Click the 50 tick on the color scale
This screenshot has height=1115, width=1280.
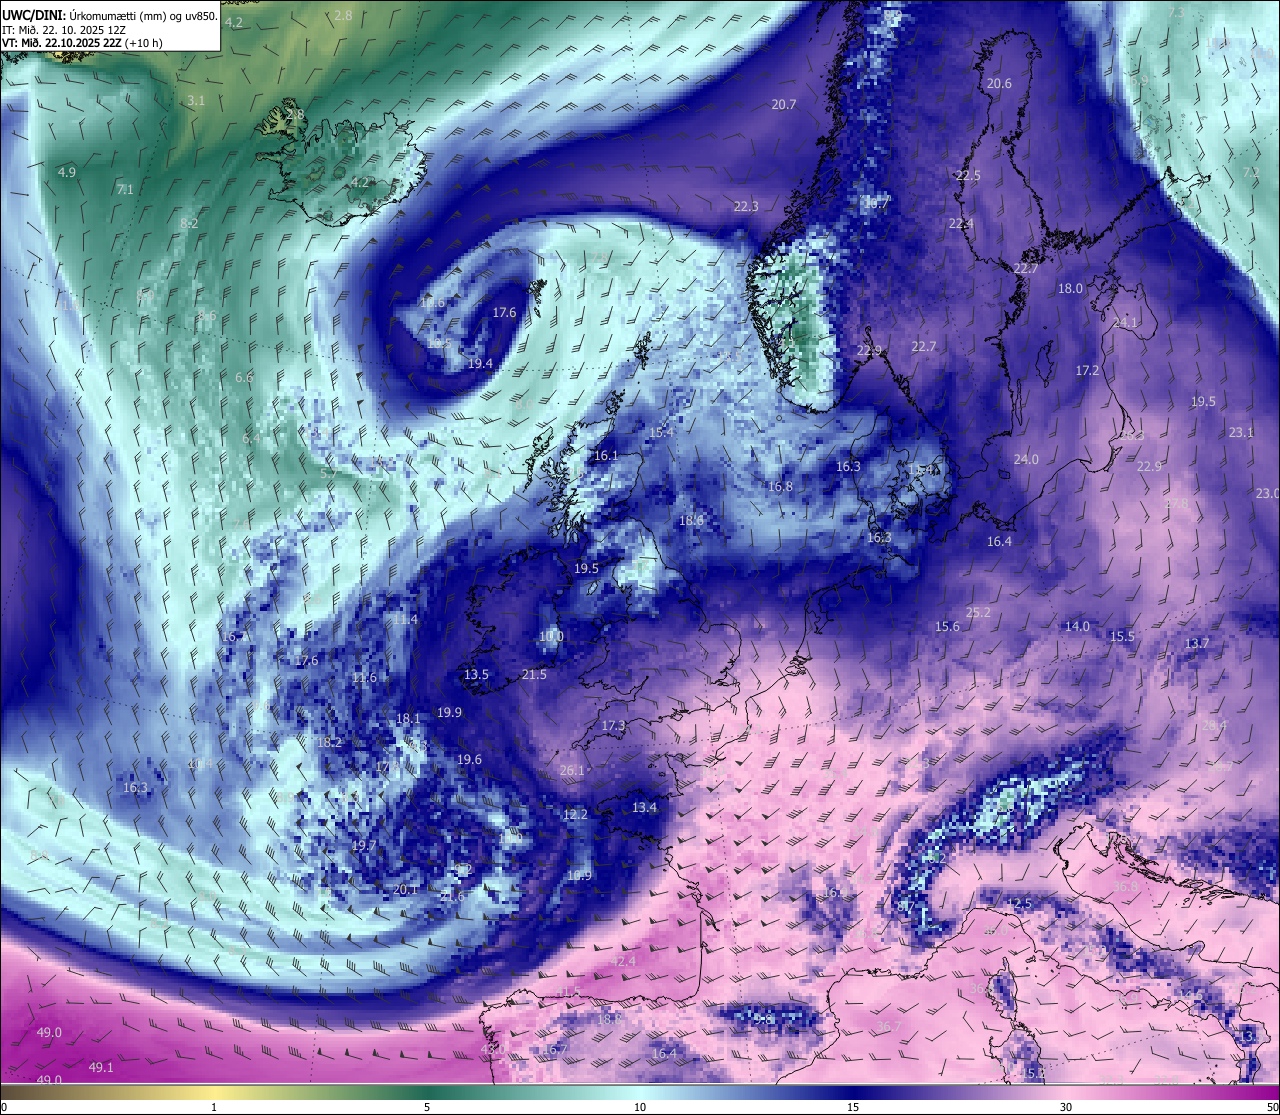coord(1272,1107)
